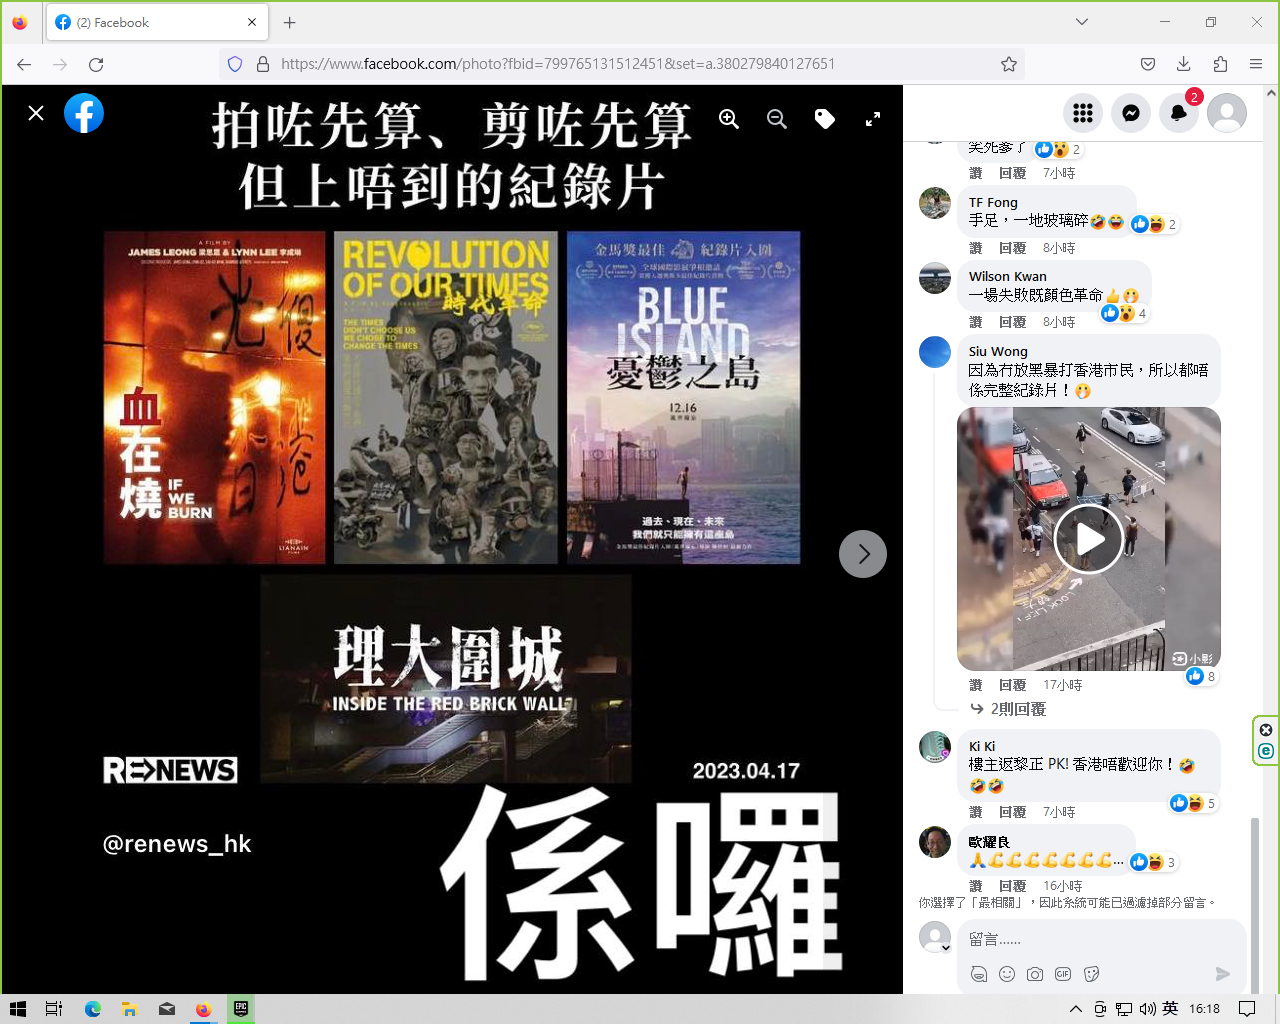Select the (2) Facebook tab
This screenshot has height=1024, width=1280.
point(156,22)
